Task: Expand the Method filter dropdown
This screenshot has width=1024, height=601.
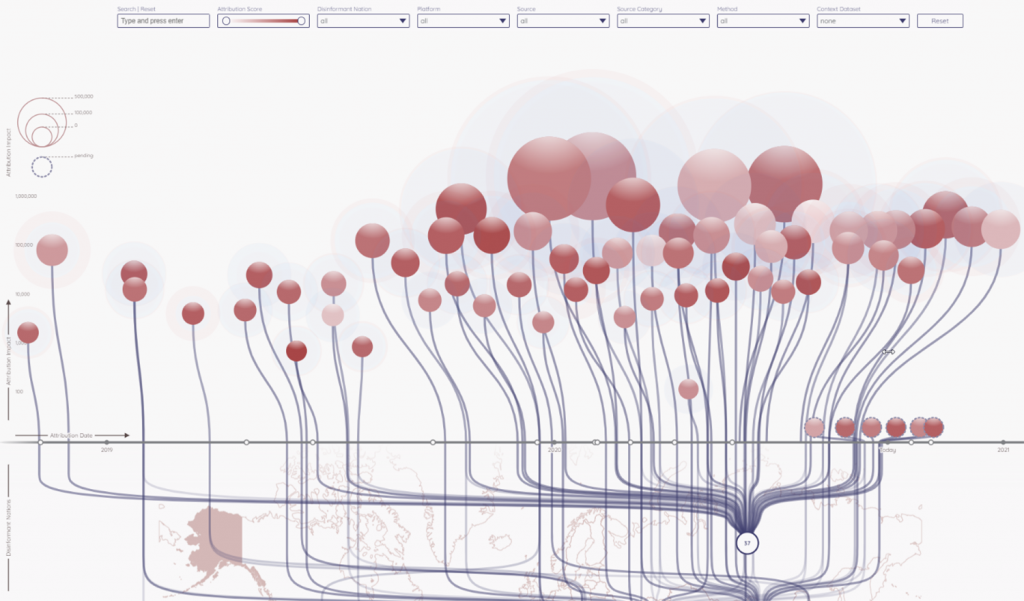Action: 763,21
